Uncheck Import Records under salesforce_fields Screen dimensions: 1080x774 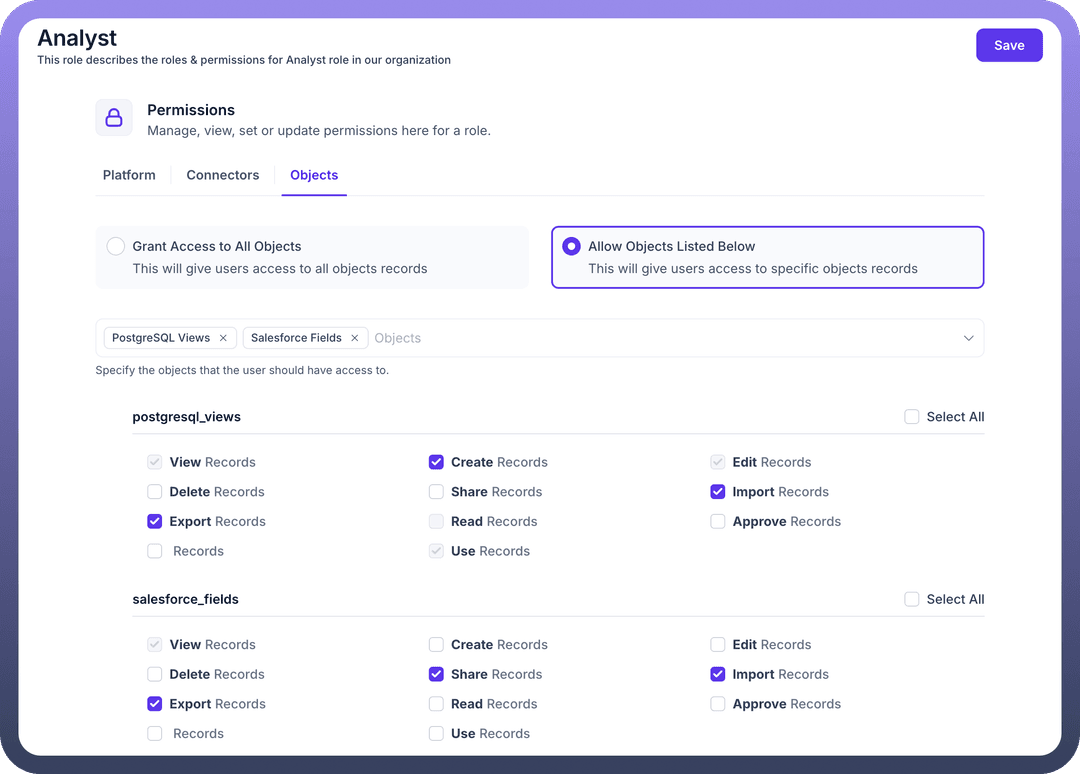[718, 674]
